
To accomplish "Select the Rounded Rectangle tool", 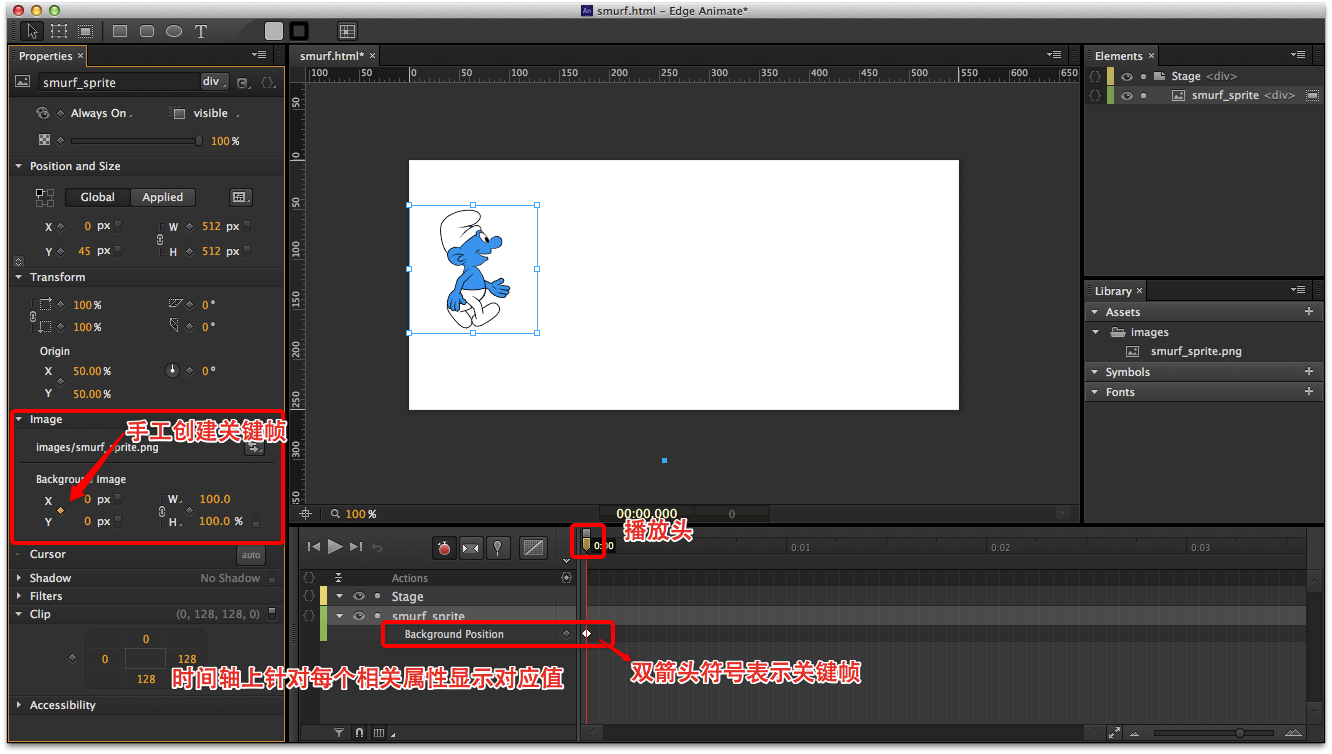I will tap(147, 31).
